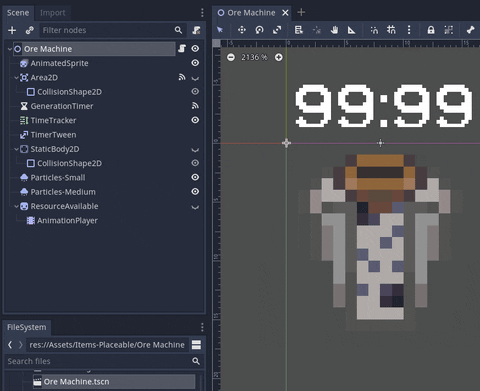Toggle smart snap in the viewport toolbar

(374, 30)
